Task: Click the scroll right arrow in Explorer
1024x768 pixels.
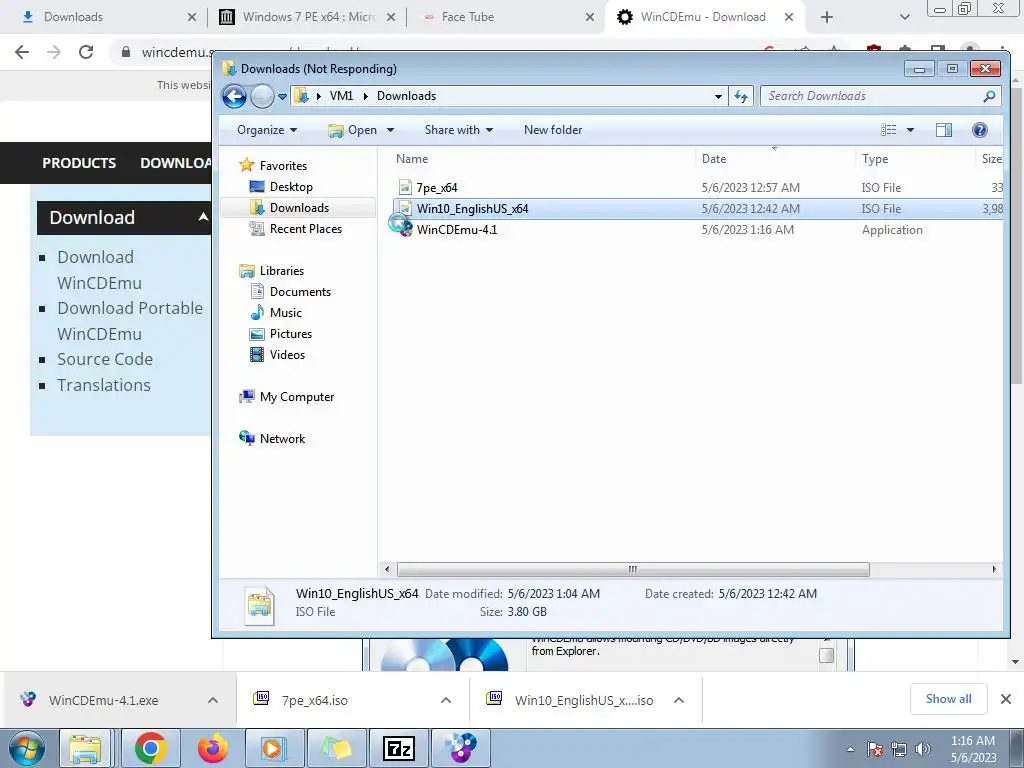Action: 994,569
